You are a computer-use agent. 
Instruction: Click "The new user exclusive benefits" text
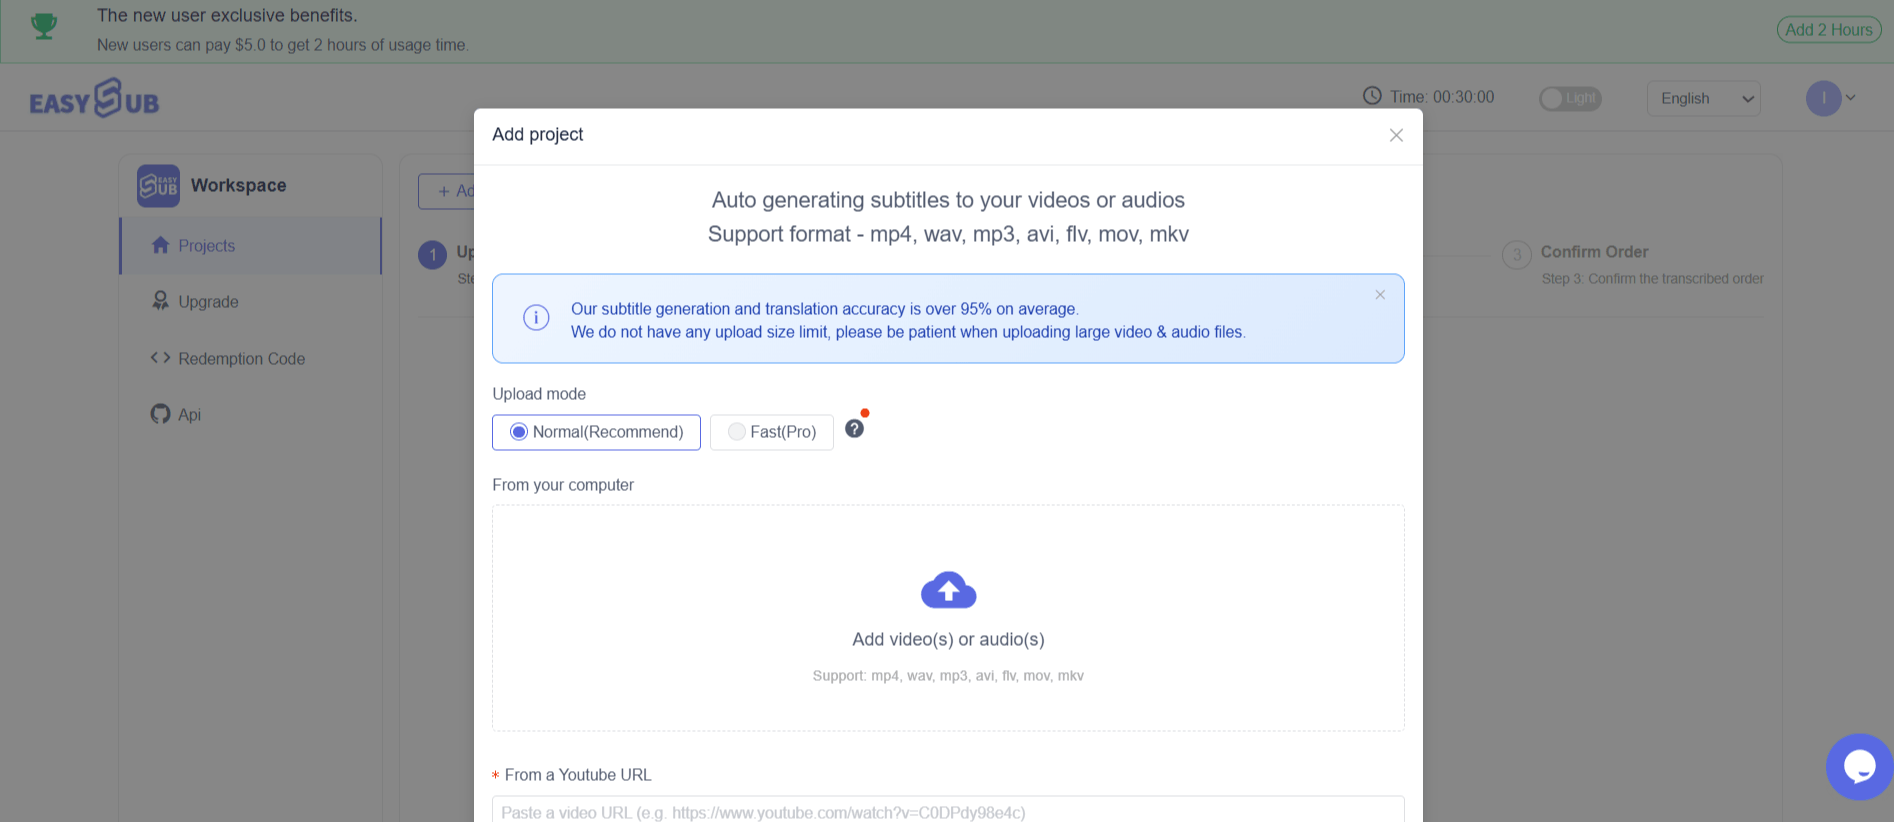pos(227,16)
